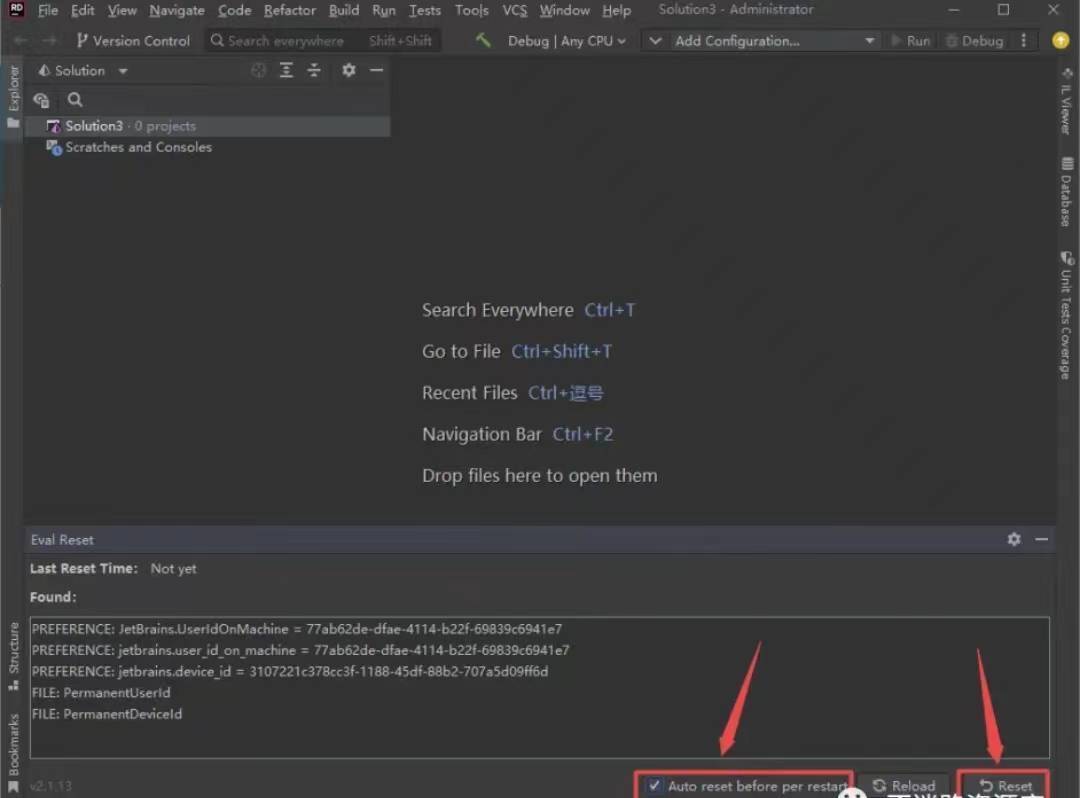
Task: Open the Navigate menu
Action: pos(177,10)
